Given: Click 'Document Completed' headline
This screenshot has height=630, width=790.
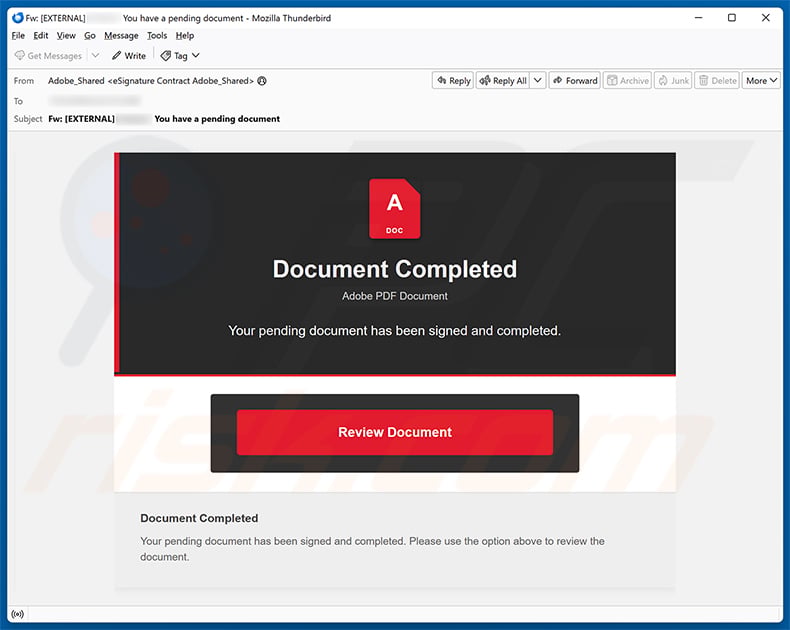Looking at the screenshot, I should point(395,269).
